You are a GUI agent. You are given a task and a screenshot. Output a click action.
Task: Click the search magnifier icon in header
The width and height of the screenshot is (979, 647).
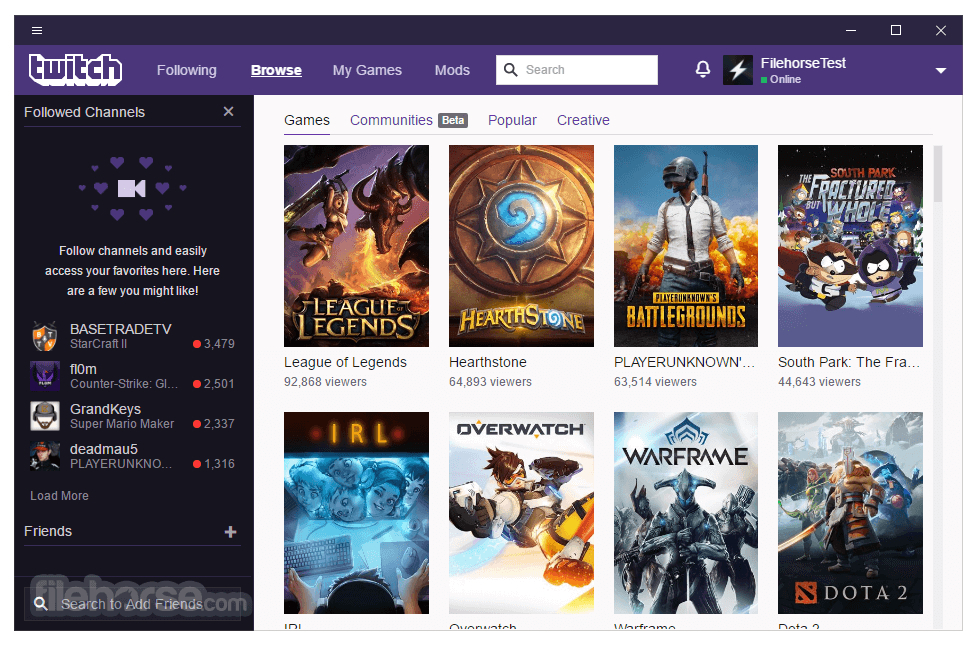pos(510,70)
